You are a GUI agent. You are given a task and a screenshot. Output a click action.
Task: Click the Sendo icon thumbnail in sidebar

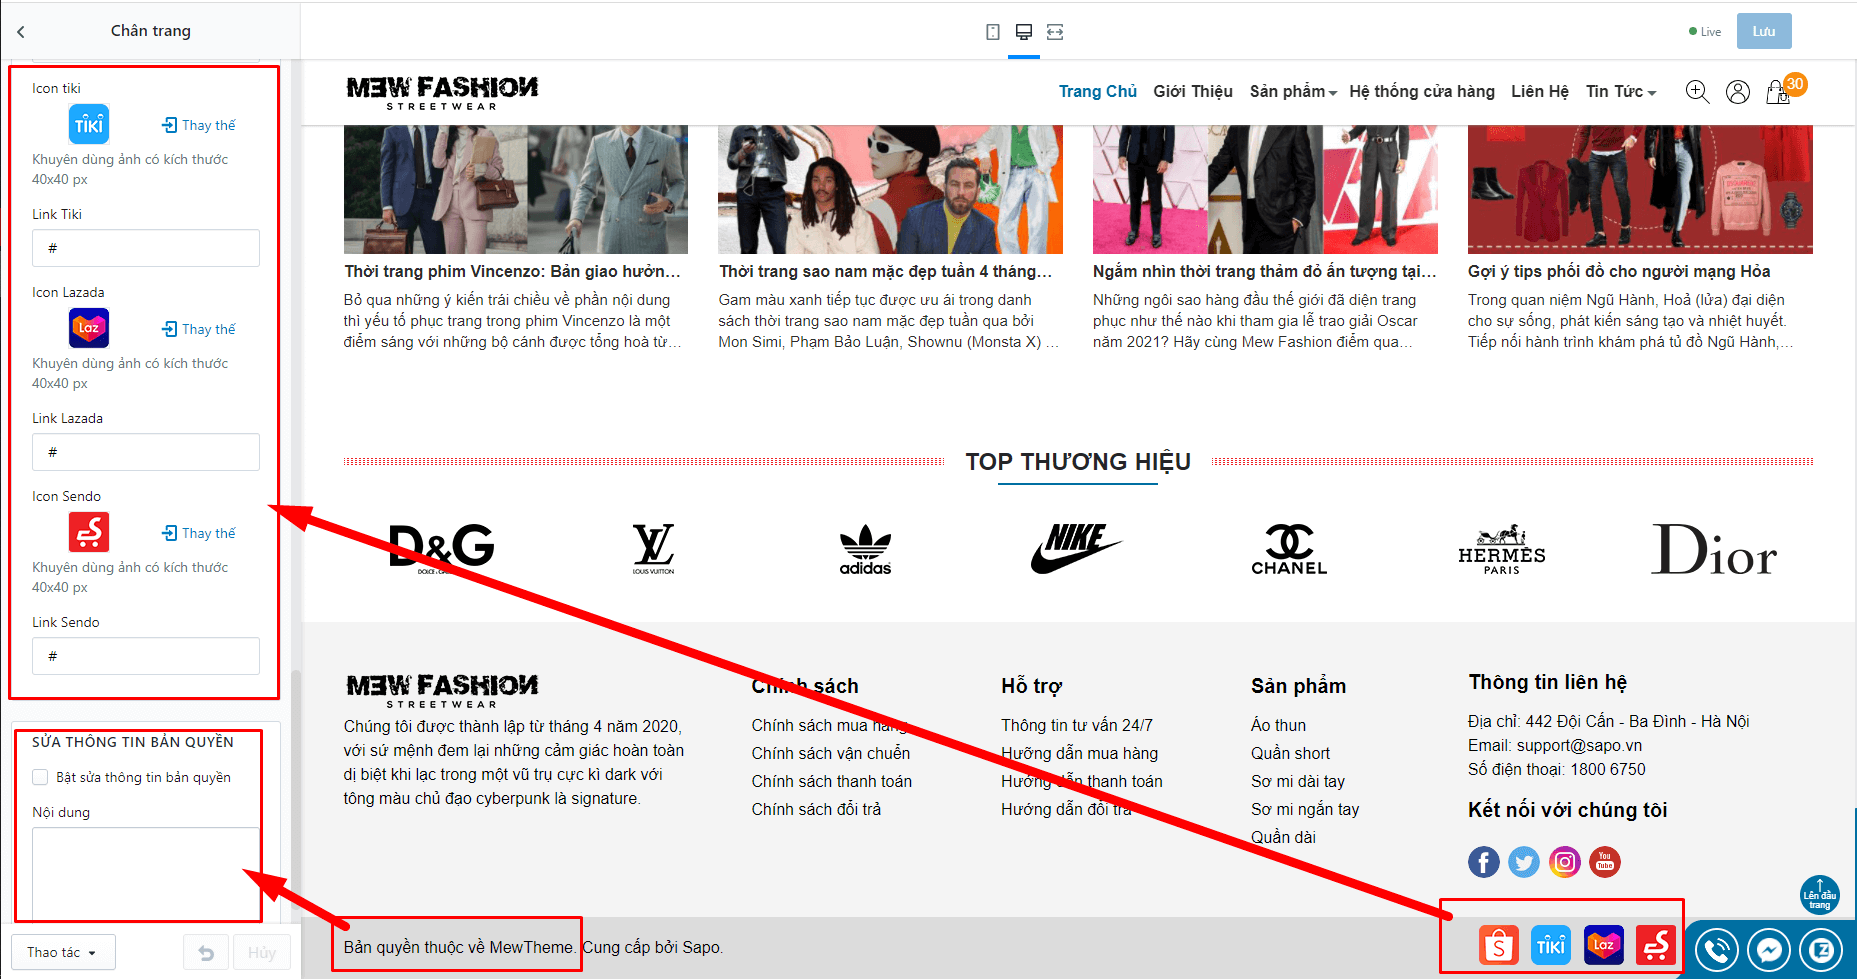89,532
